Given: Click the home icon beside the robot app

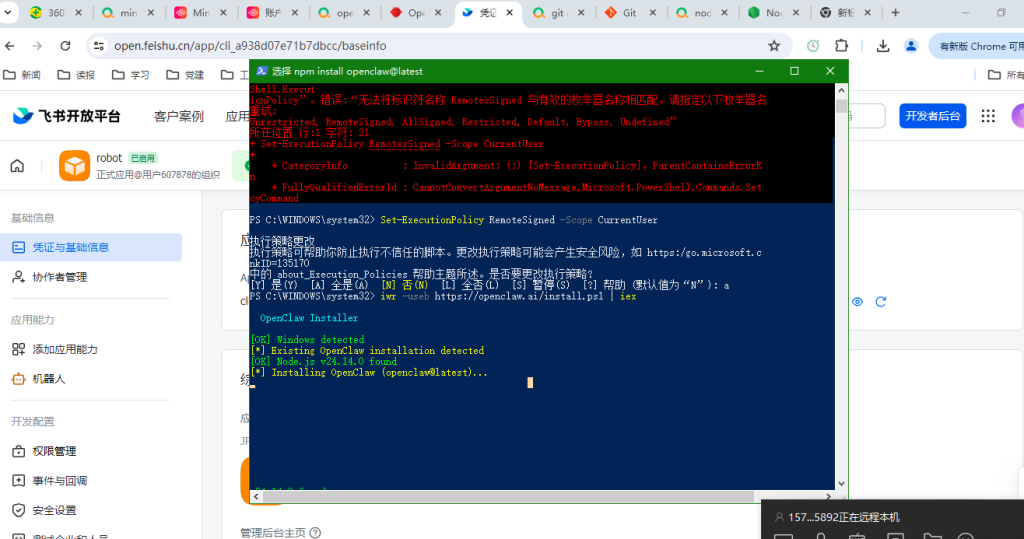Looking at the screenshot, I should click(x=17, y=166).
